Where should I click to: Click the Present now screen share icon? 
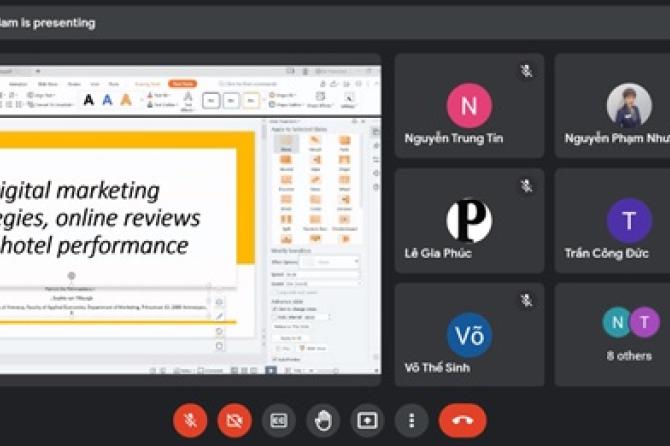367,420
